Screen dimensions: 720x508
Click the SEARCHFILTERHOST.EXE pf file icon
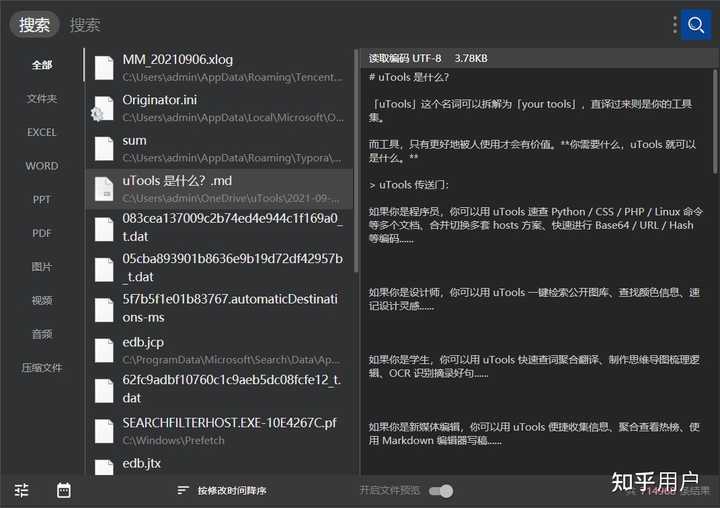pyautogui.click(x=104, y=431)
